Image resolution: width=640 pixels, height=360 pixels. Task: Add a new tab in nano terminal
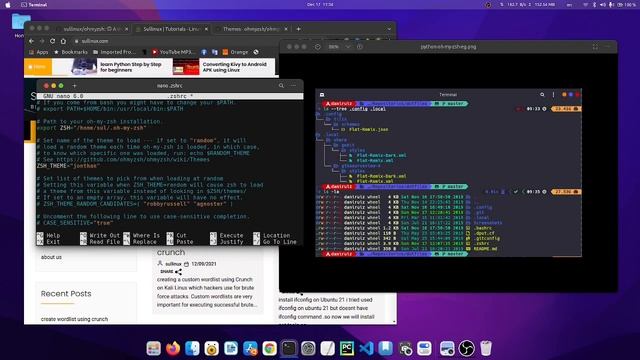(74, 86)
